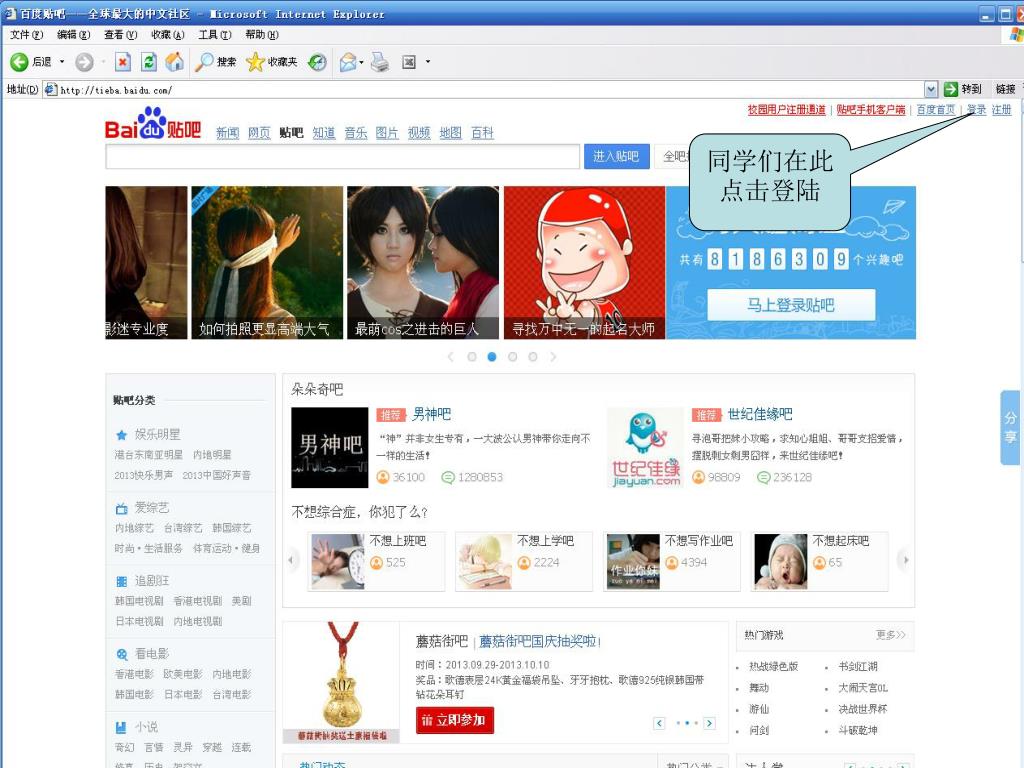Open the 世纪佳缘 jiayuan logo thumbnail
The width and height of the screenshot is (1024, 768).
[x=646, y=447]
